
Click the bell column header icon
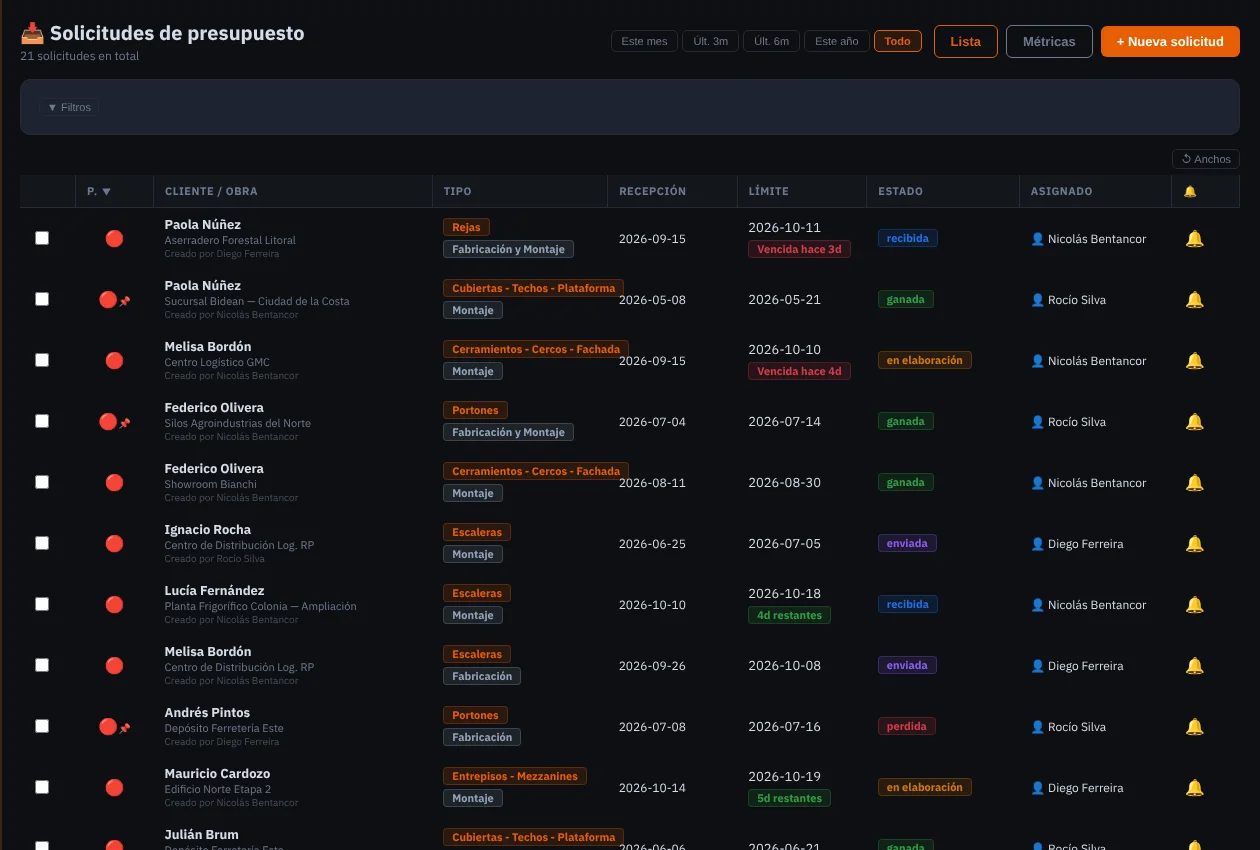pyautogui.click(x=1190, y=191)
